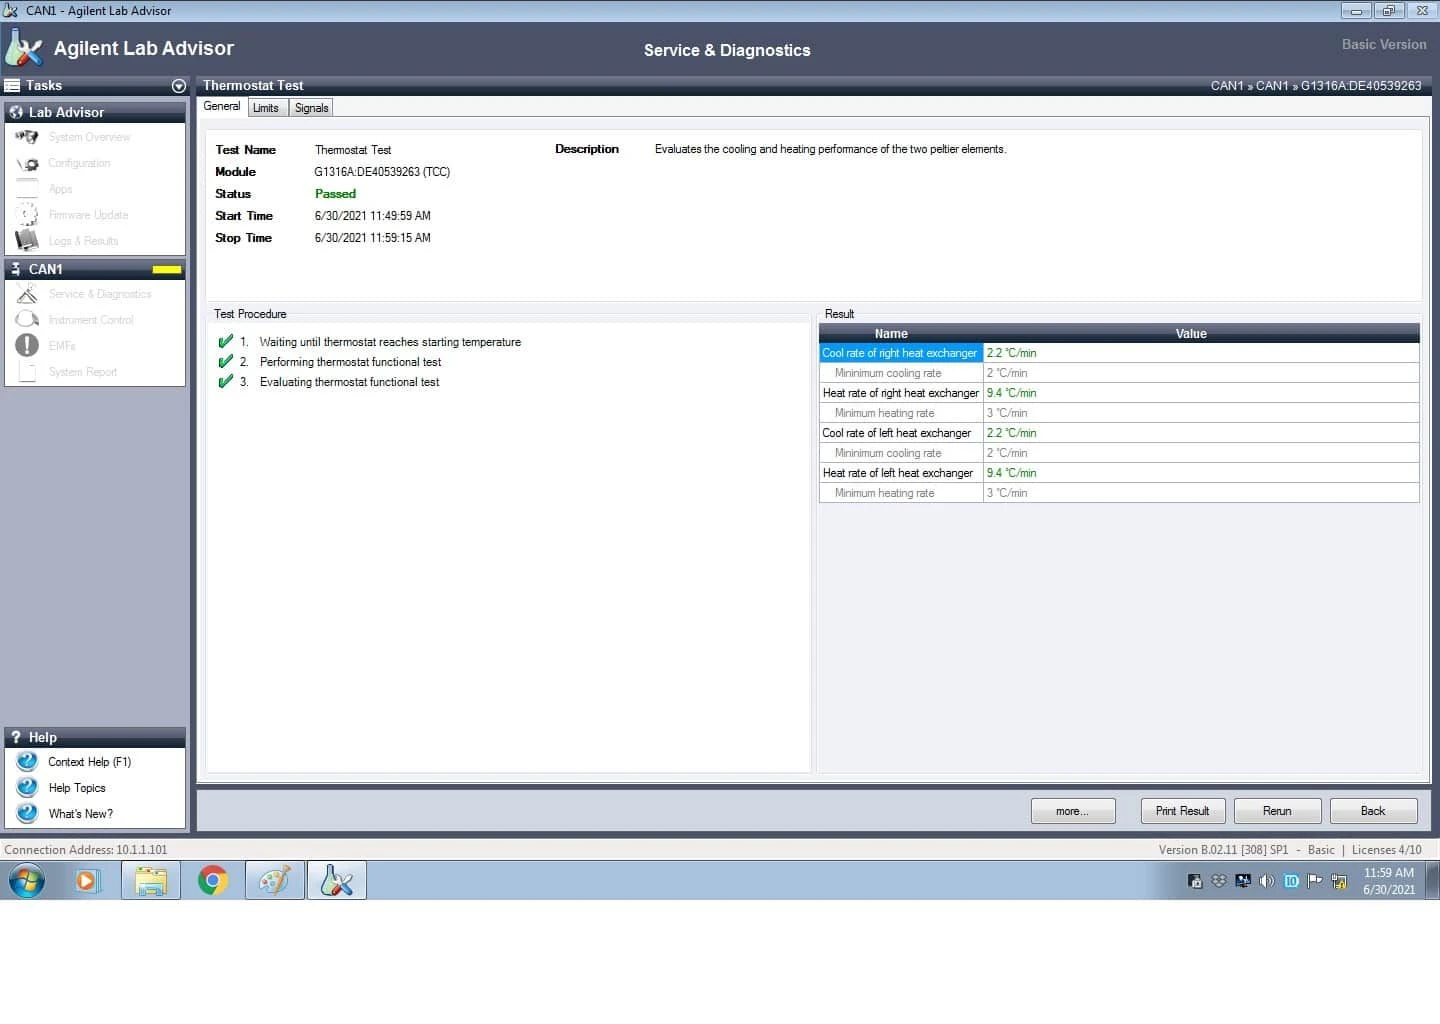The width and height of the screenshot is (1440, 1024).
Task: Open Logs & Results sidebar item
Action: pos(83,241)
